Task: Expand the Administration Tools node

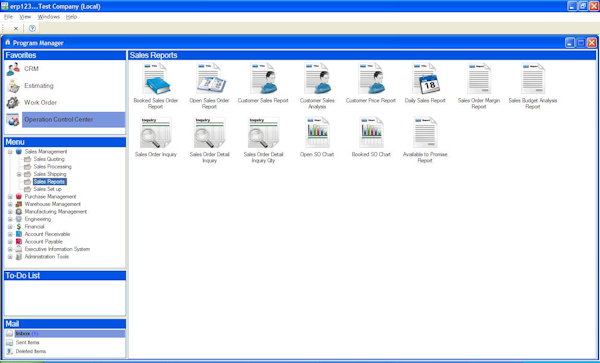Action: [x=10, y=257]
